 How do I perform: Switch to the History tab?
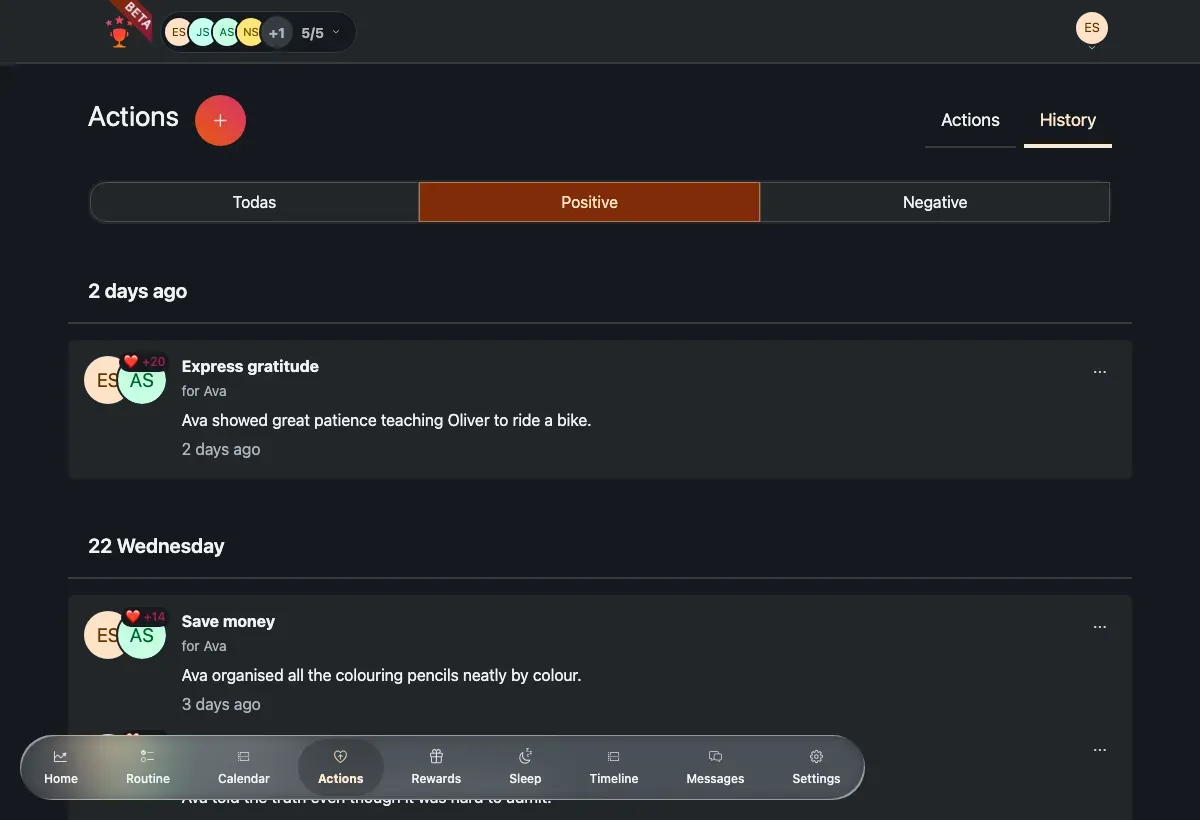coord(1068,120)
